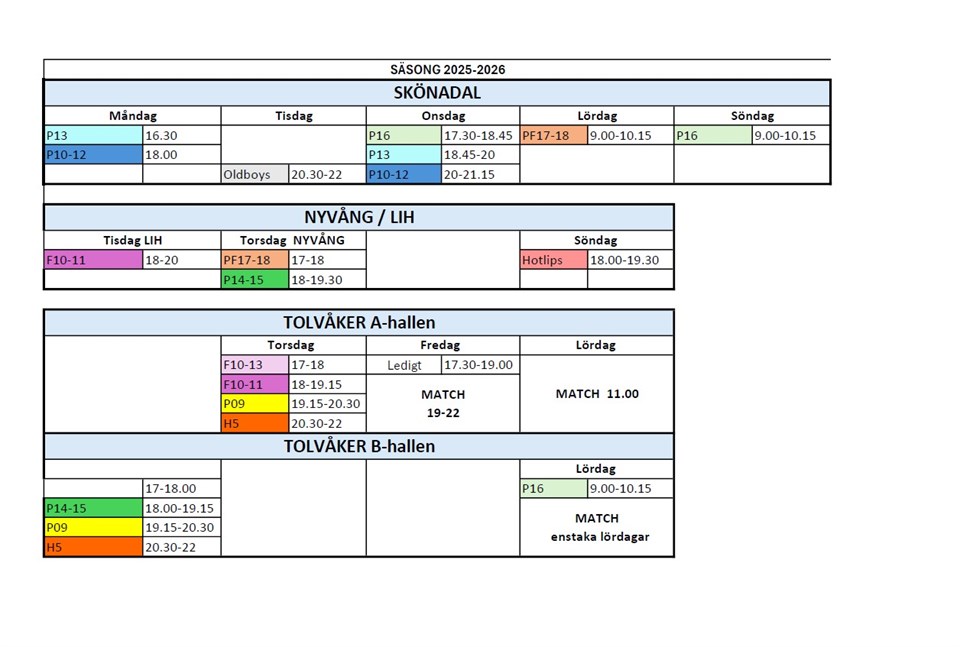Screen dimensions: 960x647
Task: Select the grey Oldboys cell
Action: [x=254, y=175]
